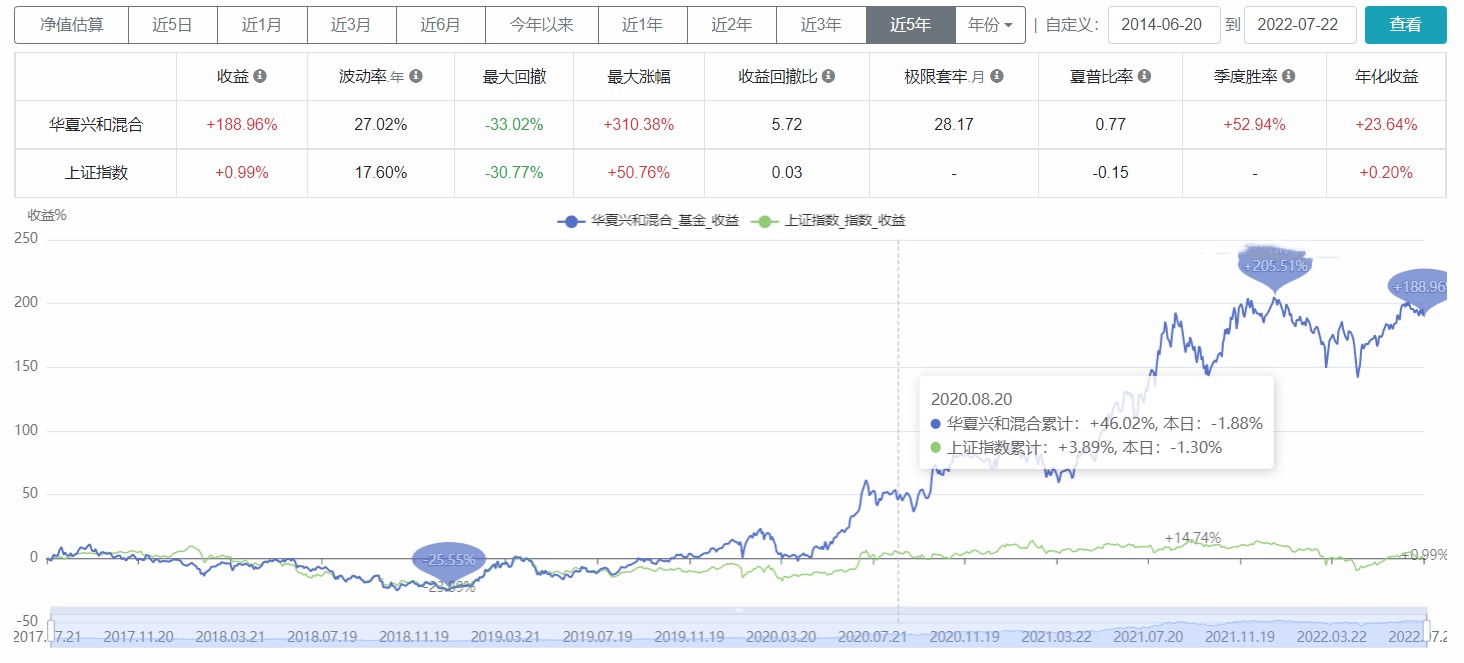Open the 年份 dropdown
This screenshot has width=1464, height=663.
[990, 24]
